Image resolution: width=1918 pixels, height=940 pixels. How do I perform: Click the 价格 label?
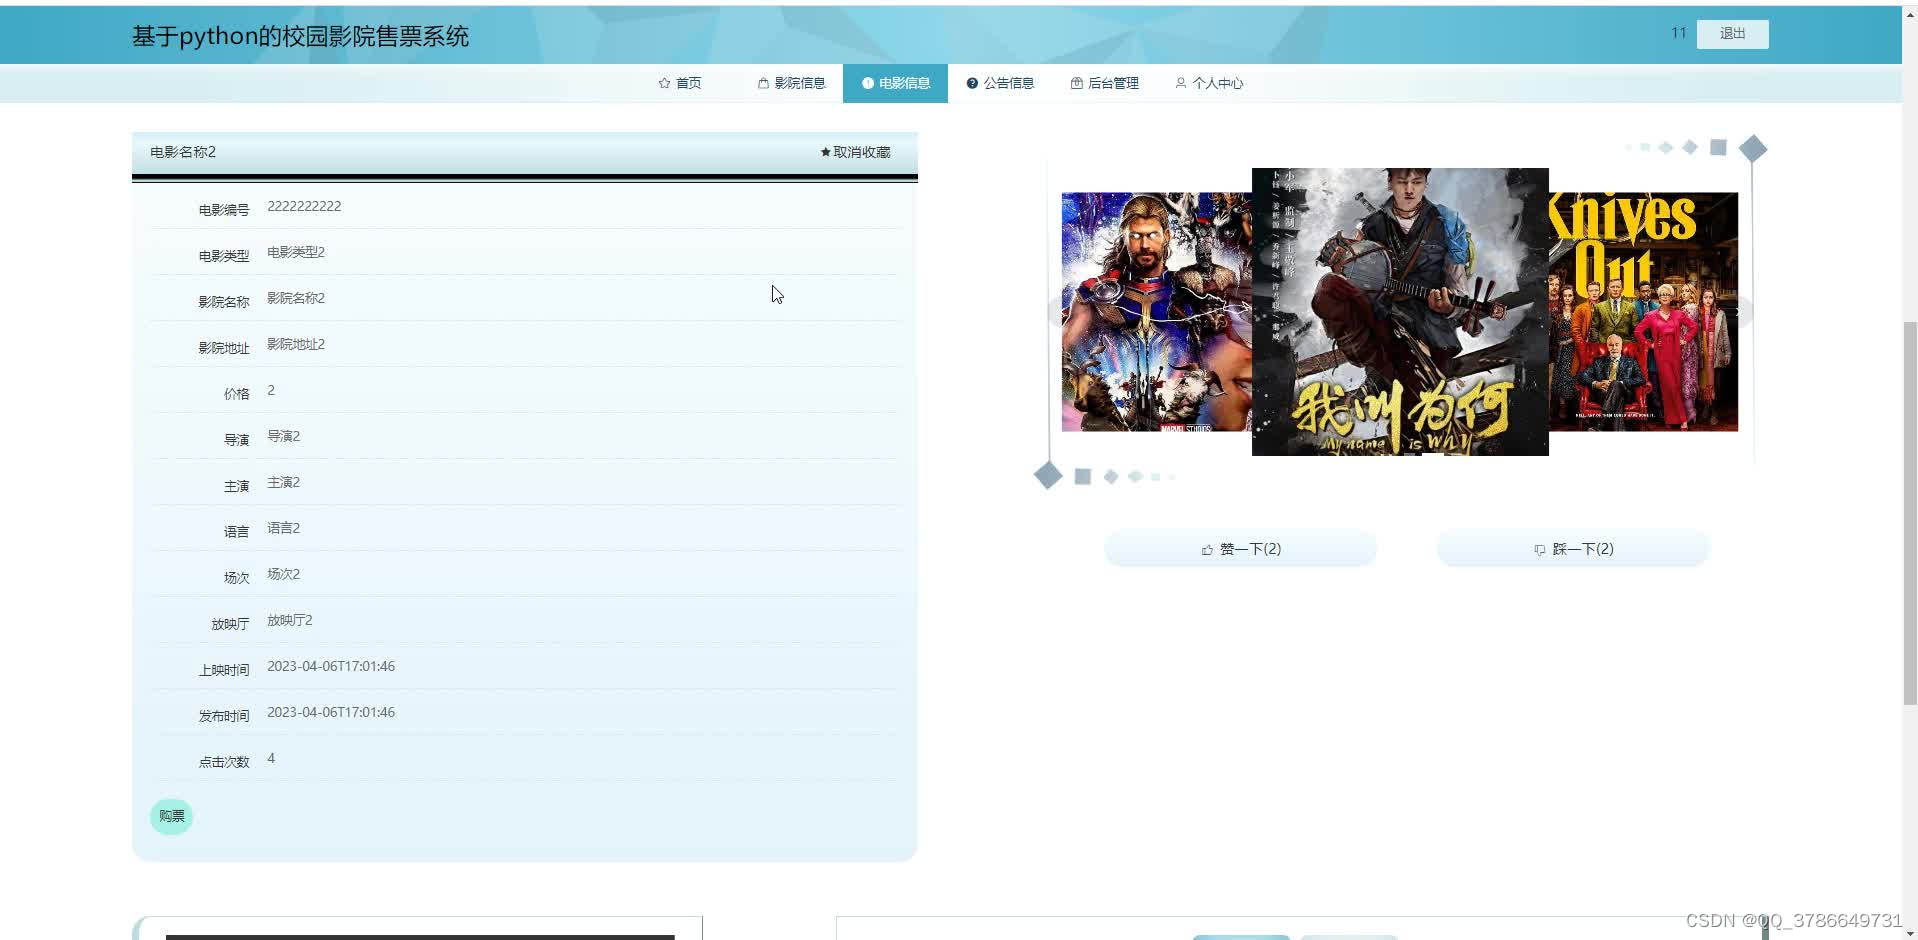coord(237,394)
